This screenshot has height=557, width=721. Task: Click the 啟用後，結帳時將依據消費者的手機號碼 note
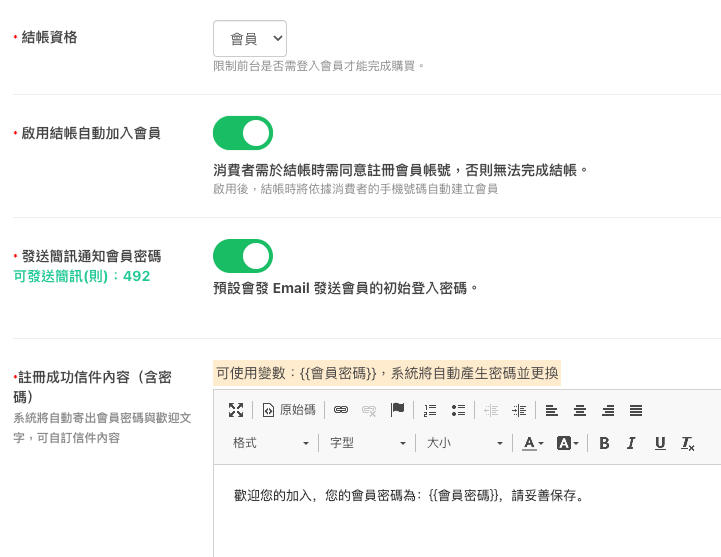click(355, 189)
